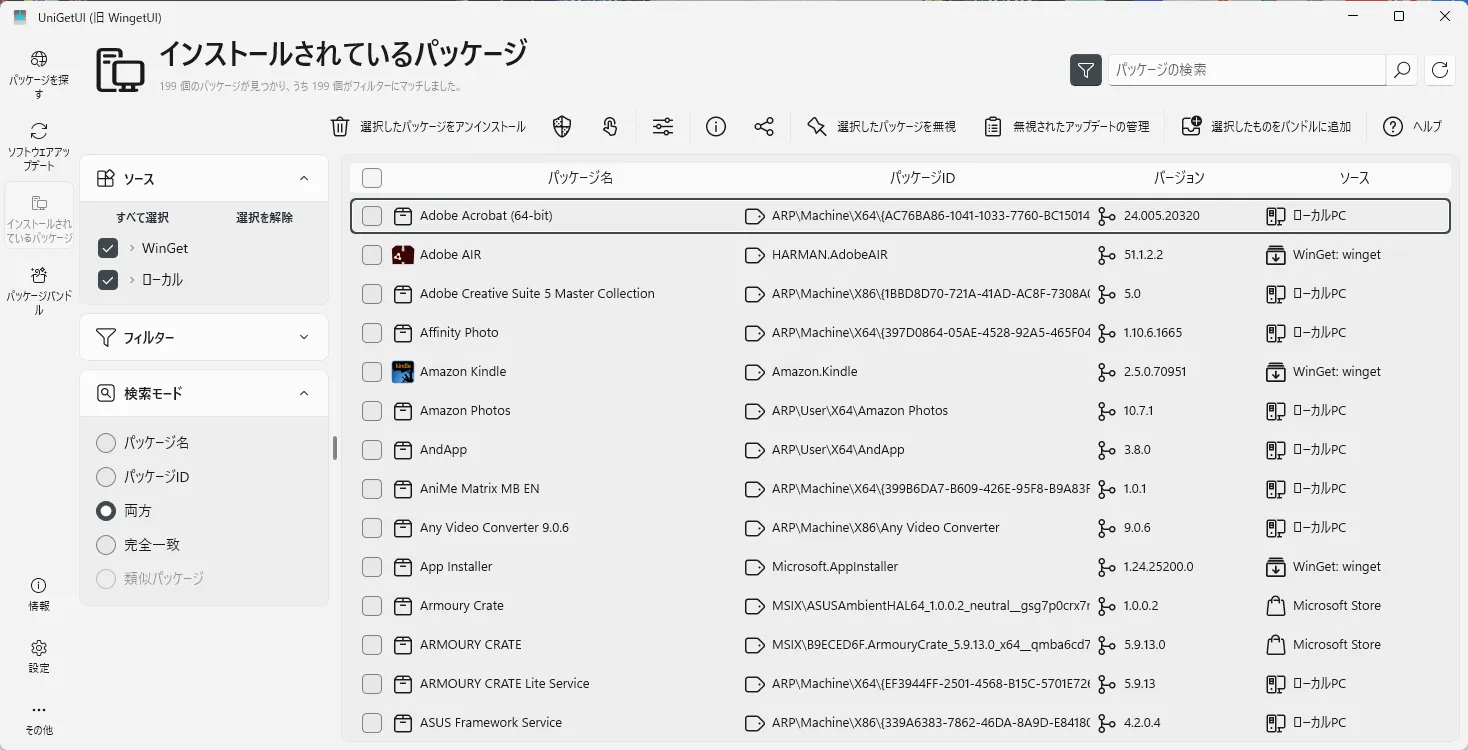Click the Adobe AIR WinGet source icon
1468x750 pixels.
pos(1275,255)
